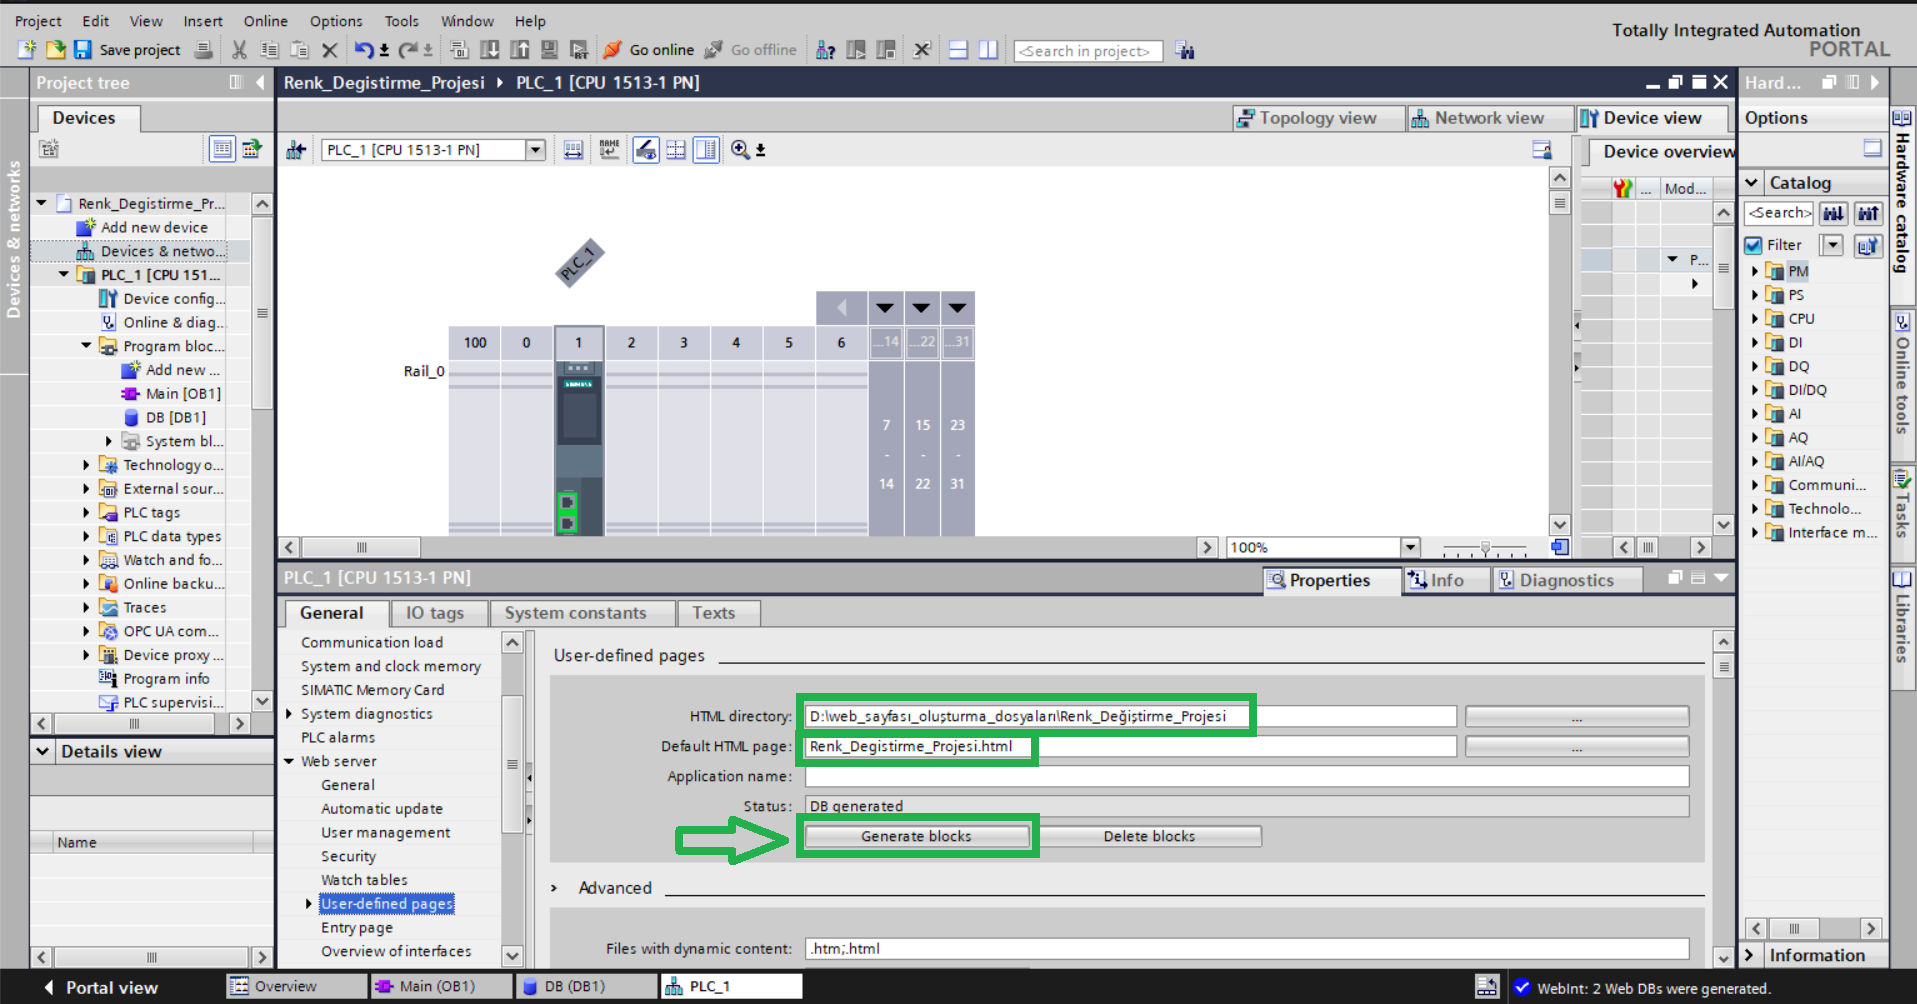Open the Options menu

coord(335,21)
